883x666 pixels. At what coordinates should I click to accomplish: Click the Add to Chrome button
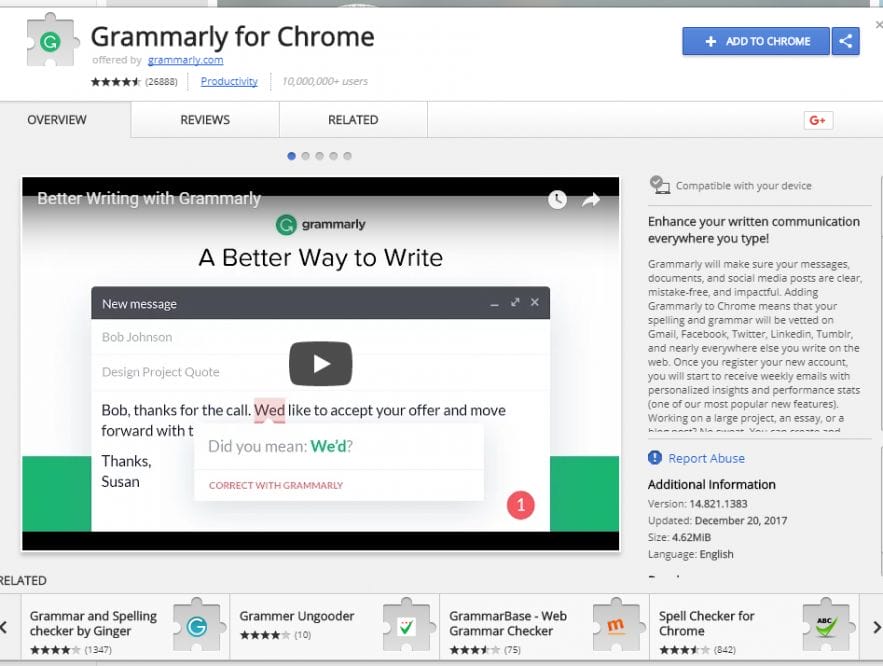[x=755, y=41]
